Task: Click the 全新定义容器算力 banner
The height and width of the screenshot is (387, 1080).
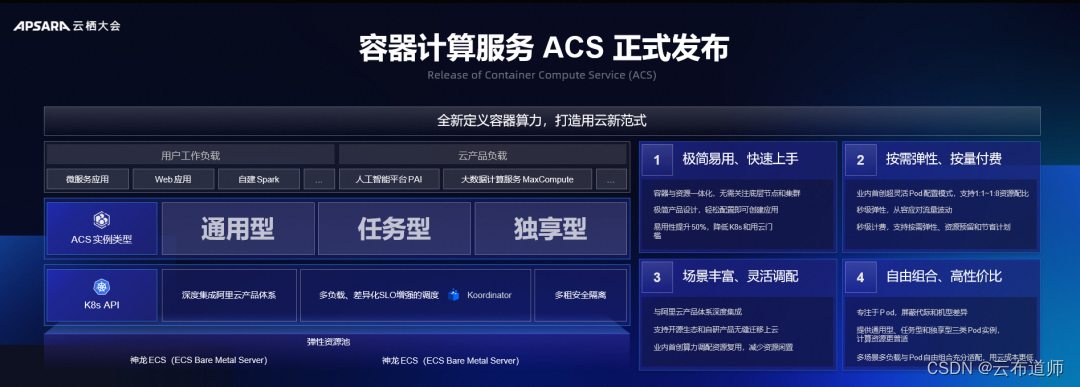Action: click(x=542, y=121)
